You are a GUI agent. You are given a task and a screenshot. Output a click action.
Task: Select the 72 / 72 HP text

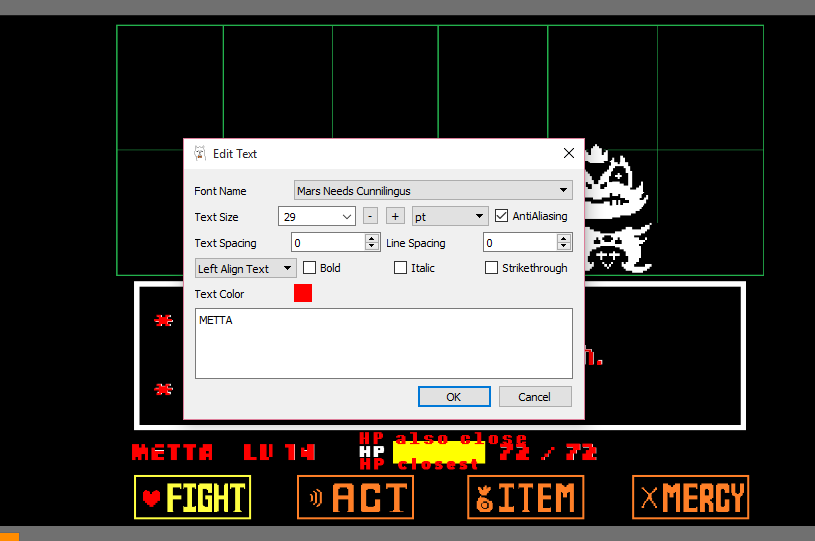coord(548,452)
